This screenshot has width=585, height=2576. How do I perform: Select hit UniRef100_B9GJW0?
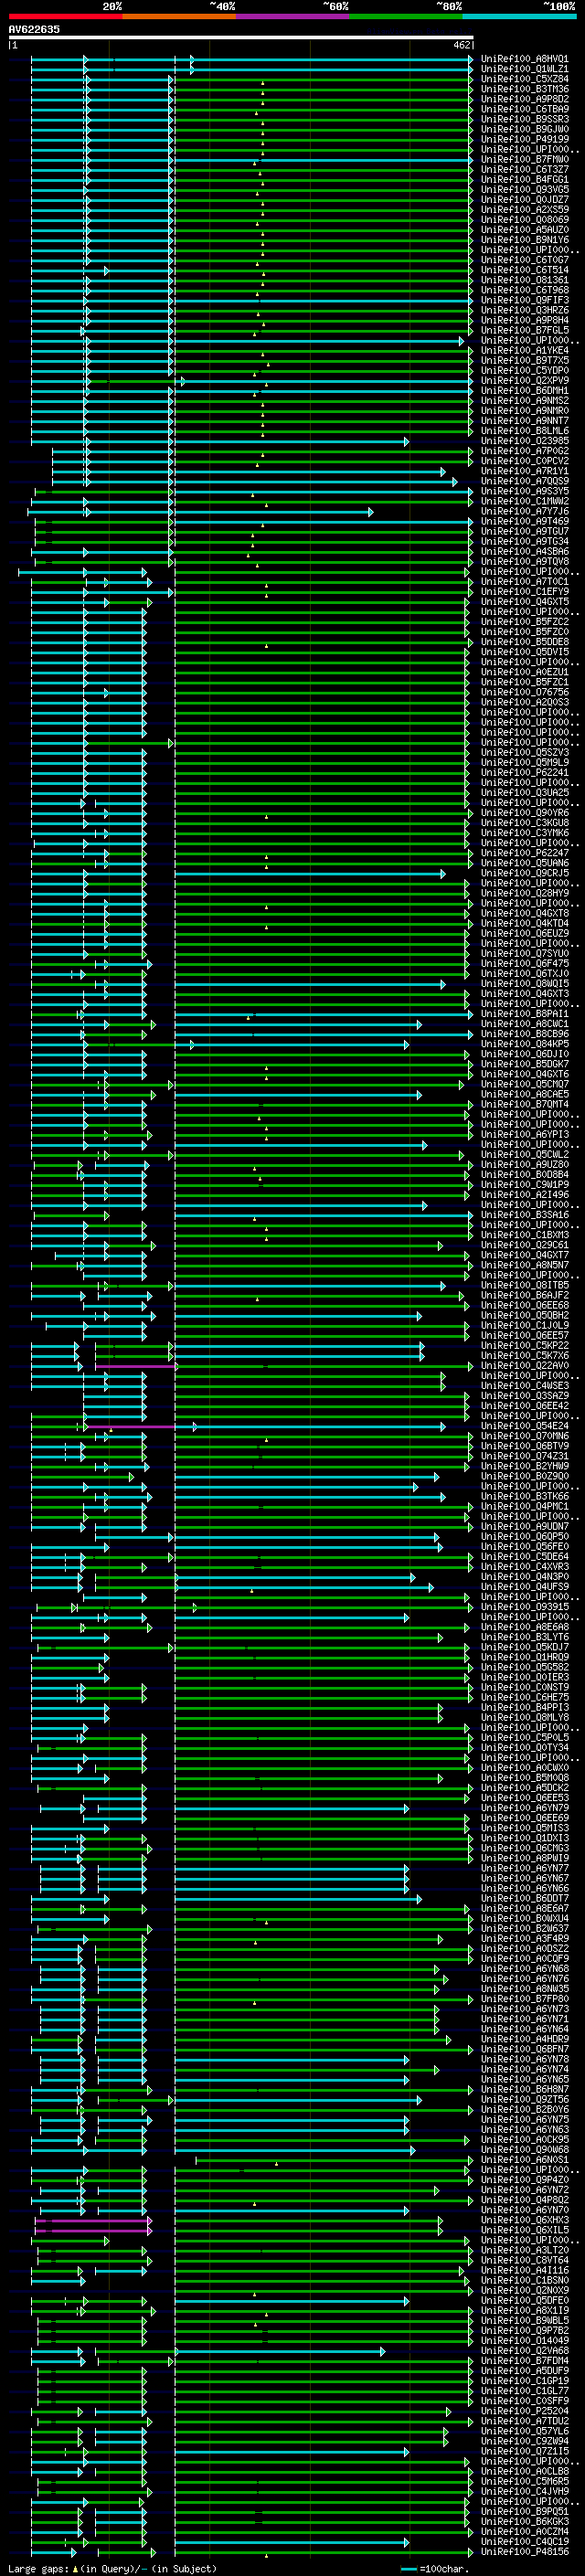(x=525, y=129)
